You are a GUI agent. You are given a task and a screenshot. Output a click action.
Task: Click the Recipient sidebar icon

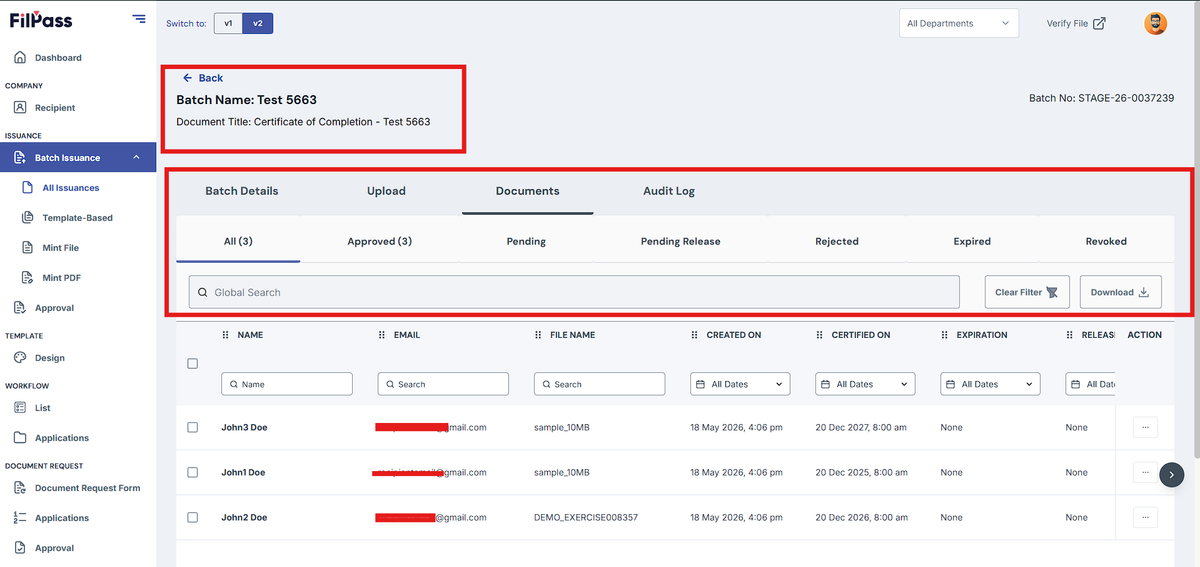point(20,108)
